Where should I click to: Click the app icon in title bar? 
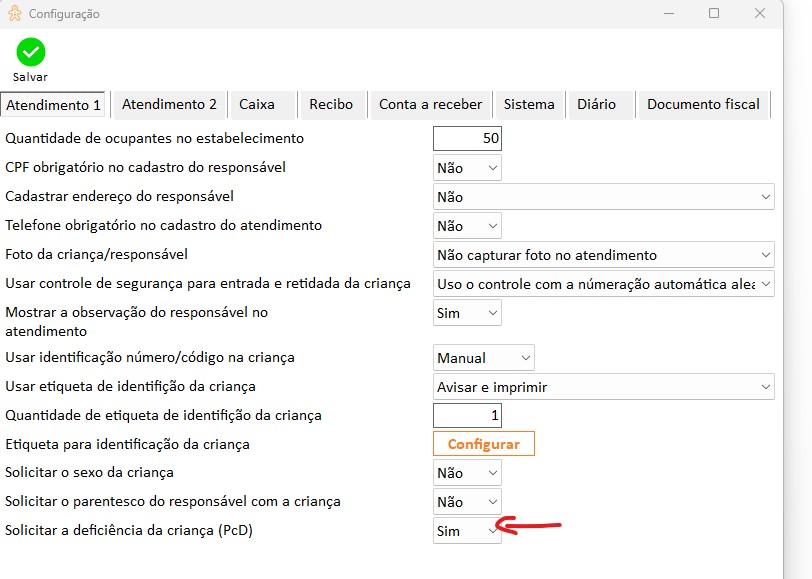coord(14,14)
